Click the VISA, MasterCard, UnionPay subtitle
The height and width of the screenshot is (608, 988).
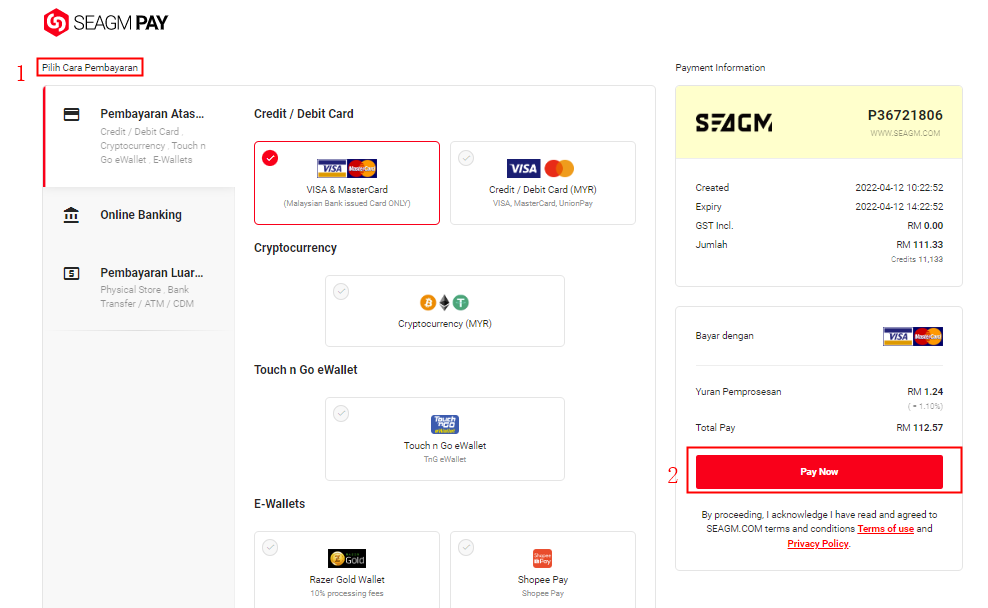click(543, 204)
